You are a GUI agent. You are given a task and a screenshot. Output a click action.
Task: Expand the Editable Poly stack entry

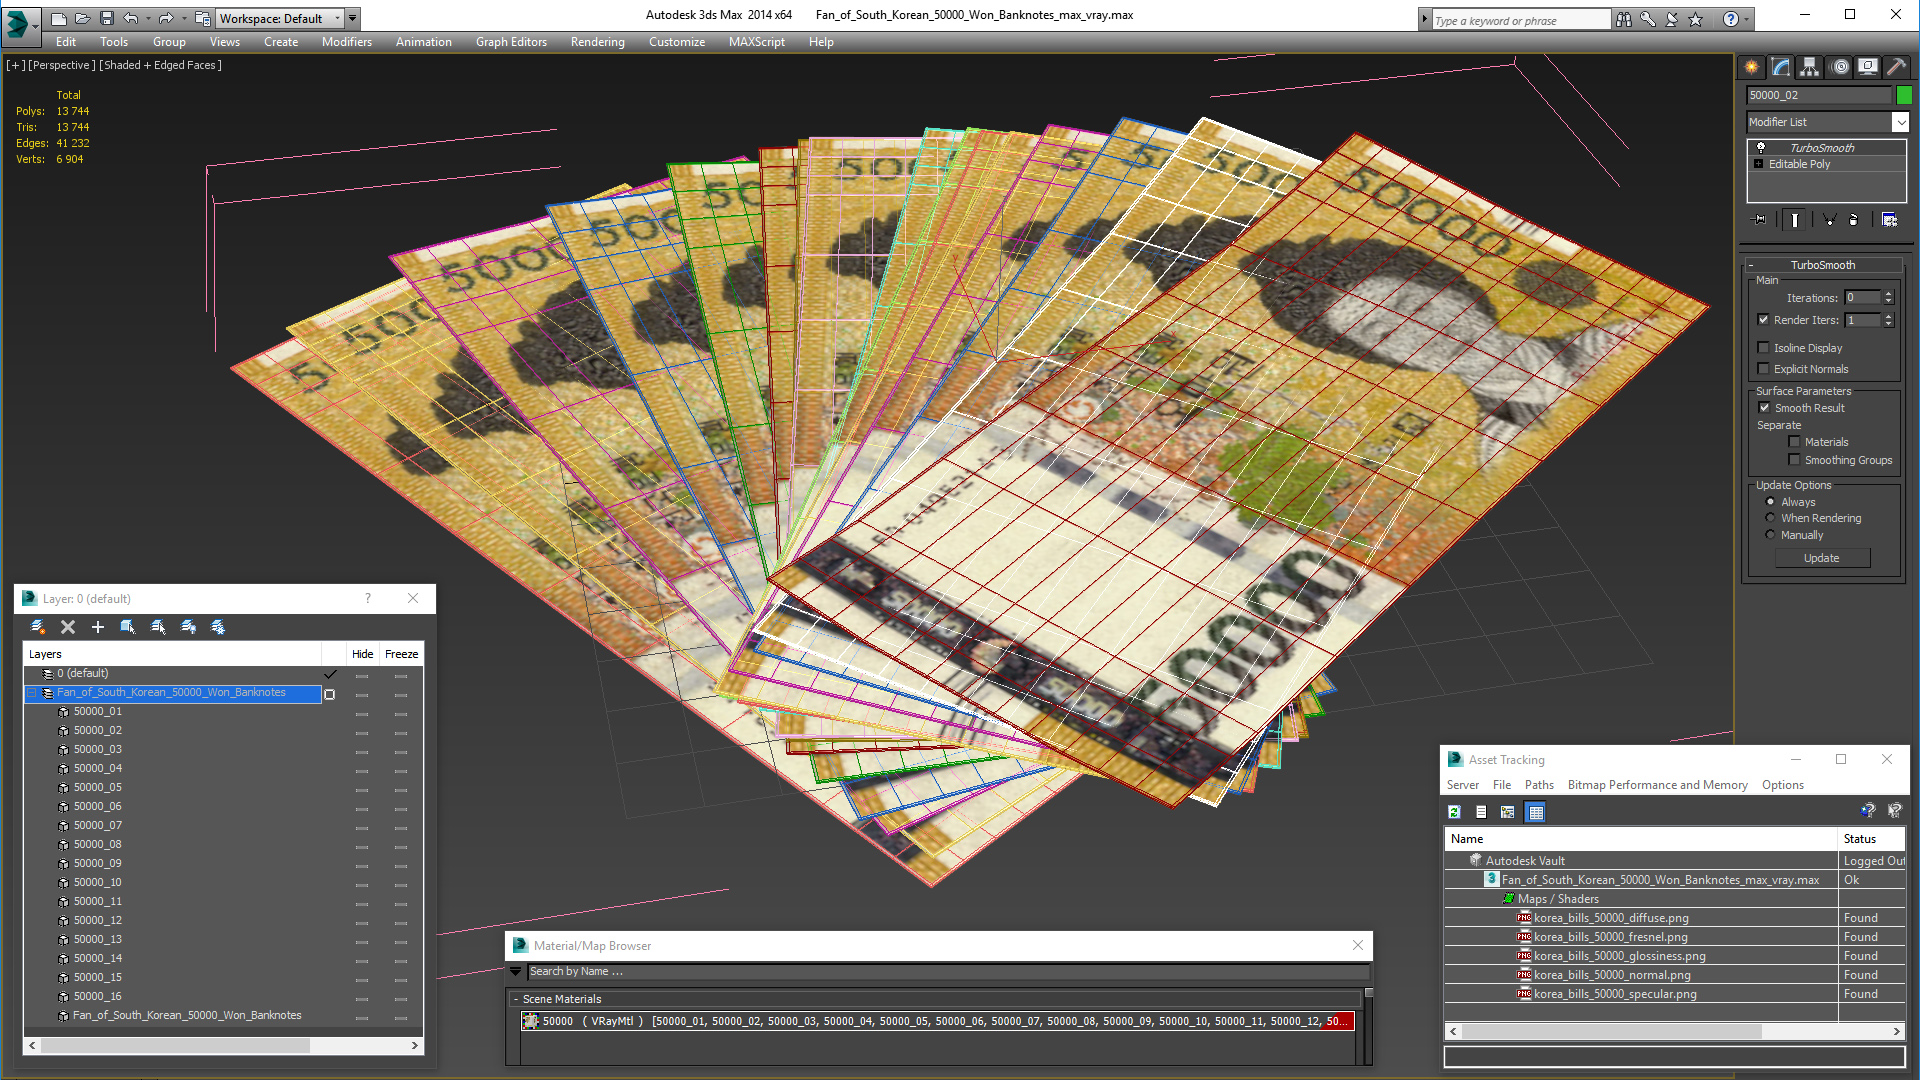(1759, 164)
